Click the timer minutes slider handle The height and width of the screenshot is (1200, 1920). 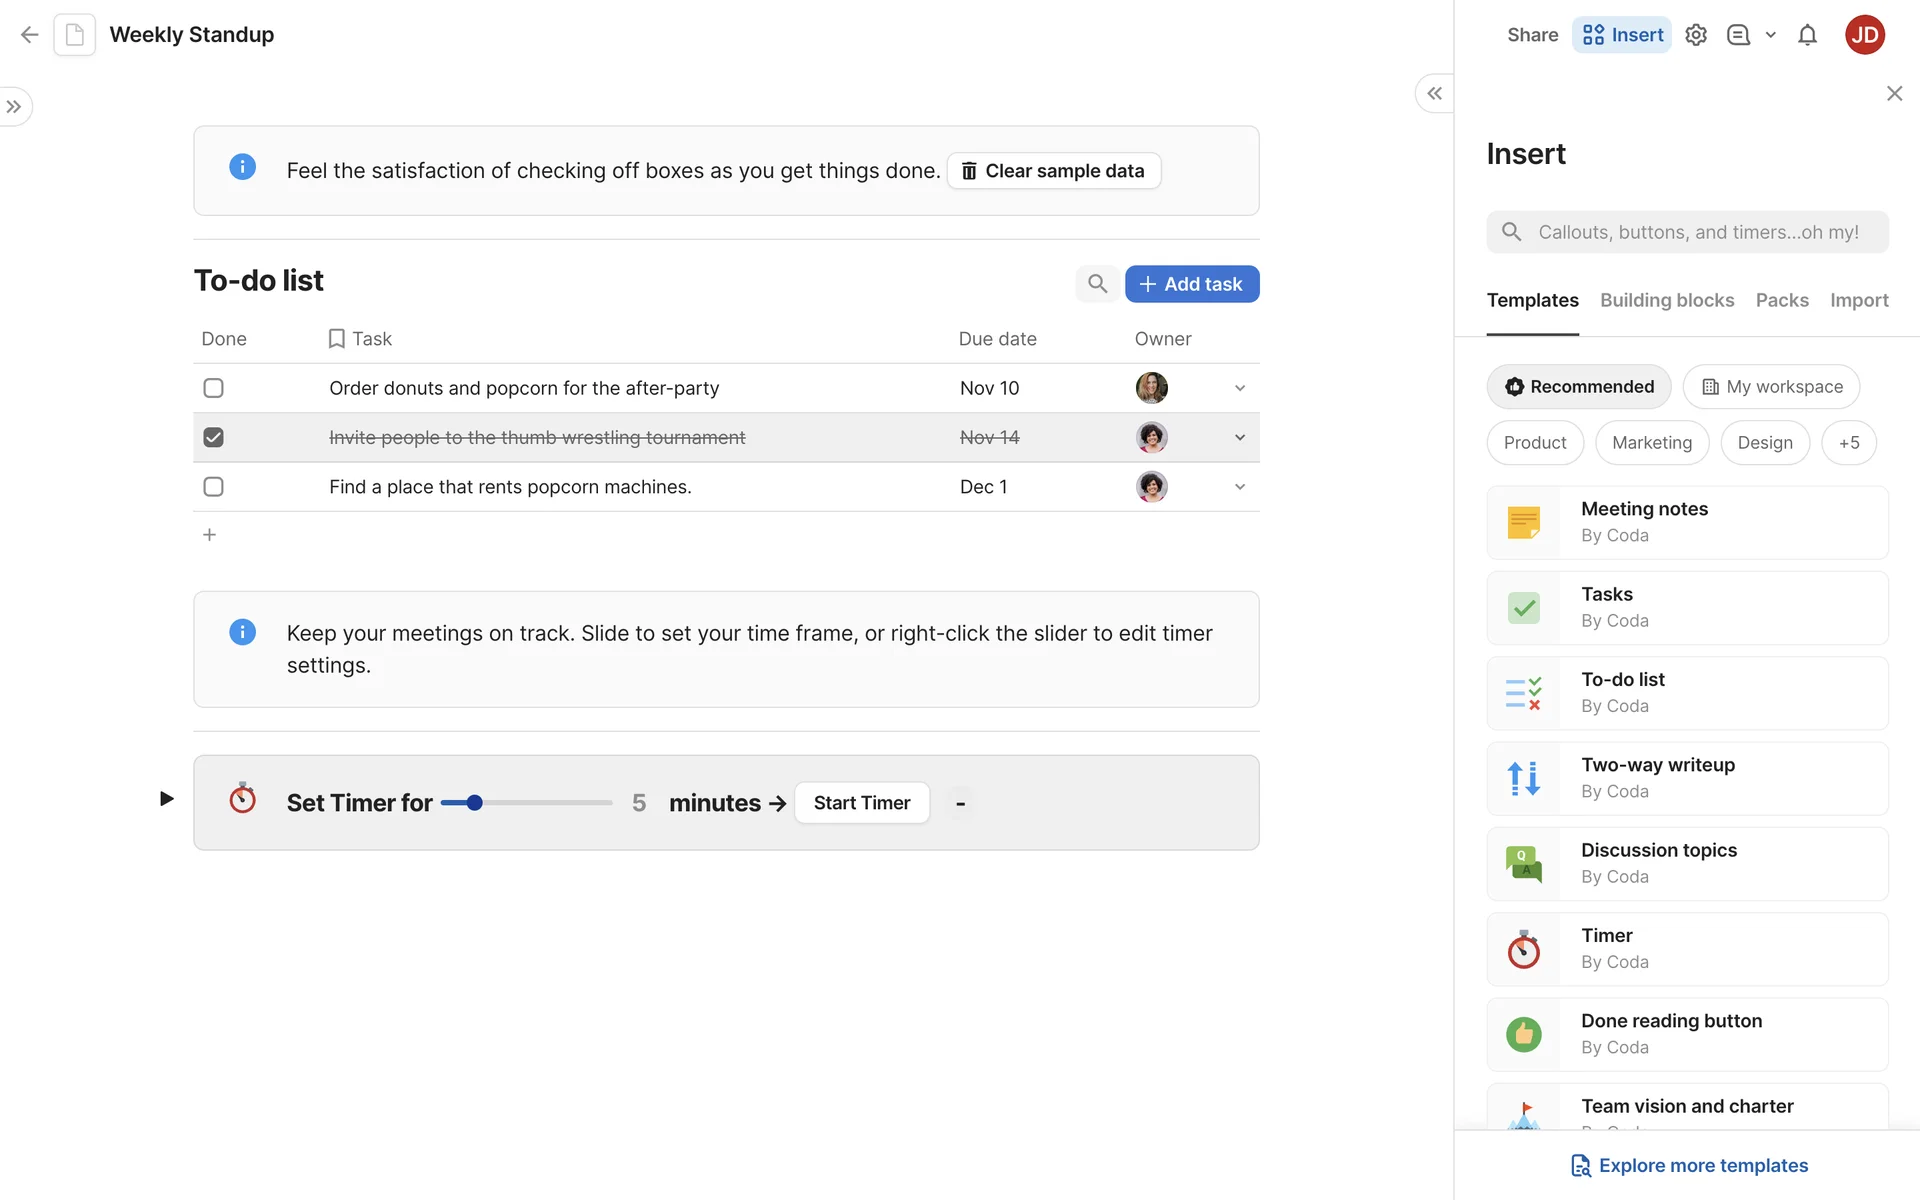(x=475, y=803)
